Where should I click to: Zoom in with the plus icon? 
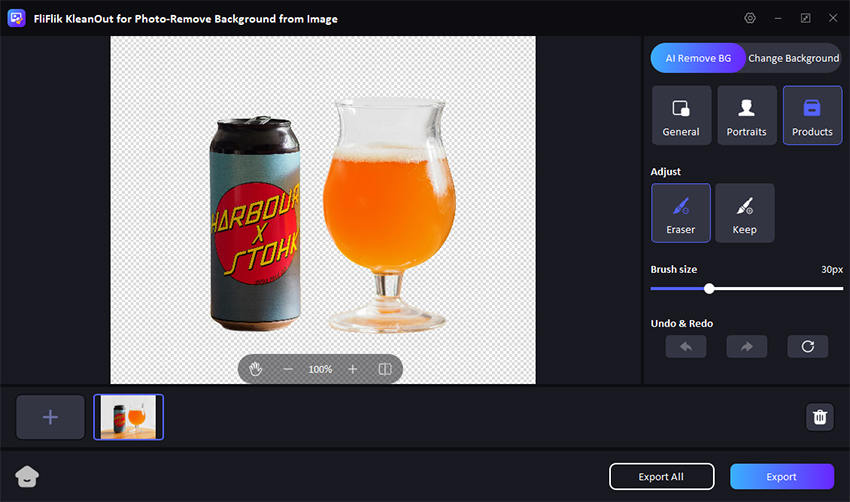[x=352, y=369]
